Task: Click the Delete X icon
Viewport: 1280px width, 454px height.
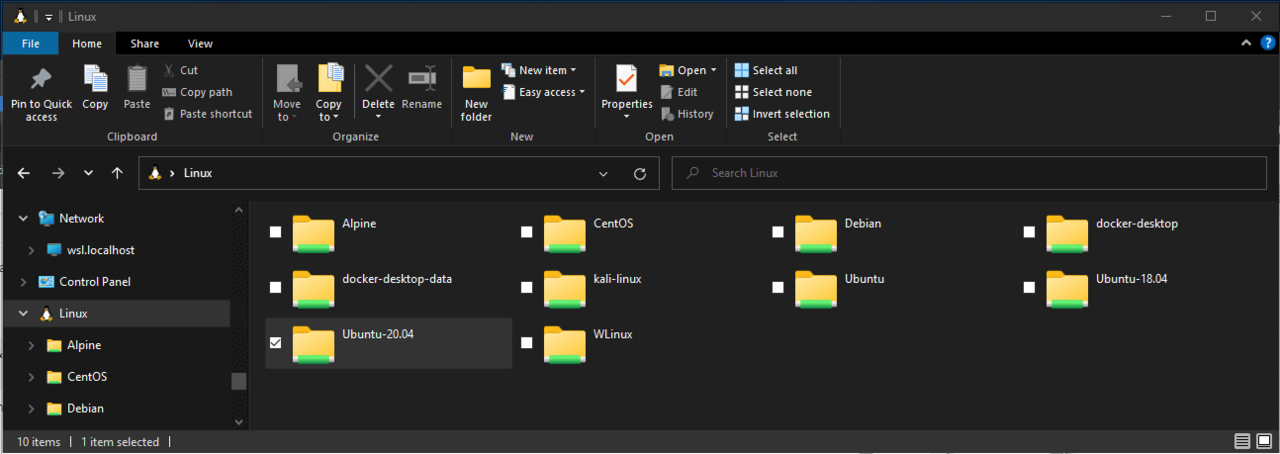Action: click(x=378, y=78)
